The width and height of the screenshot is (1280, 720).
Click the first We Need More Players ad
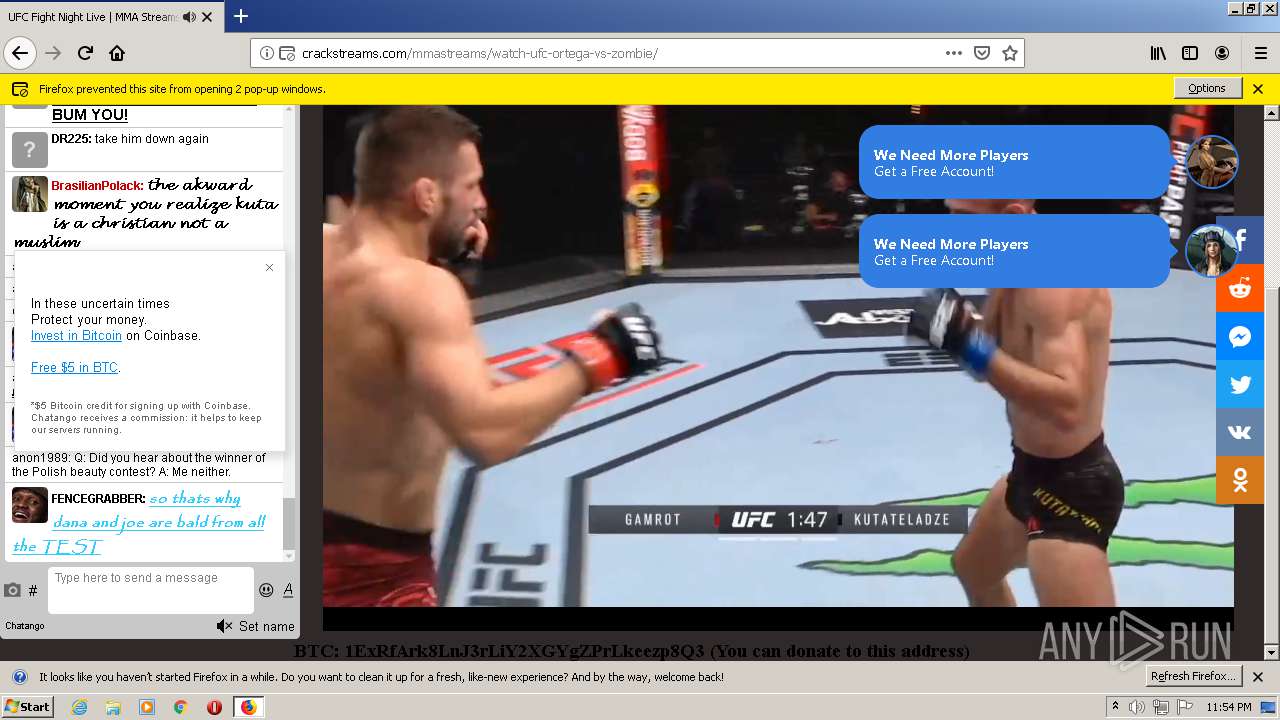1014,162
